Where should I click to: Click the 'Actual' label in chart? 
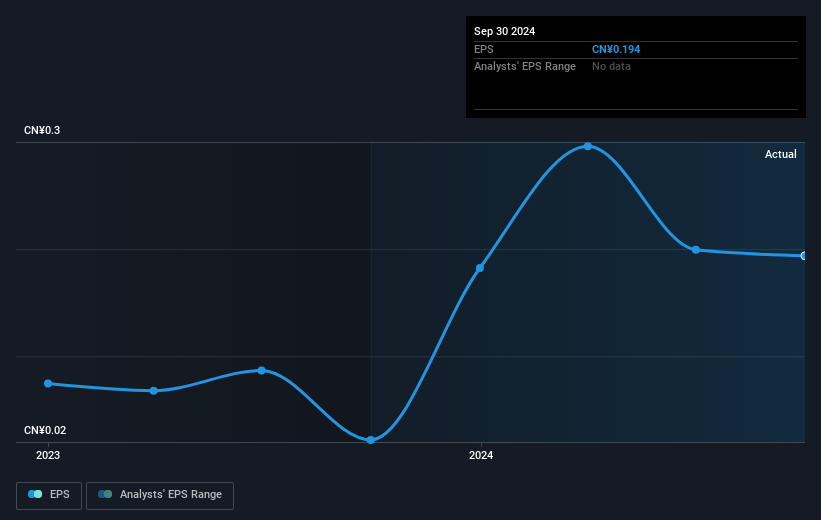pyautogui.click(x=781, y=154)
